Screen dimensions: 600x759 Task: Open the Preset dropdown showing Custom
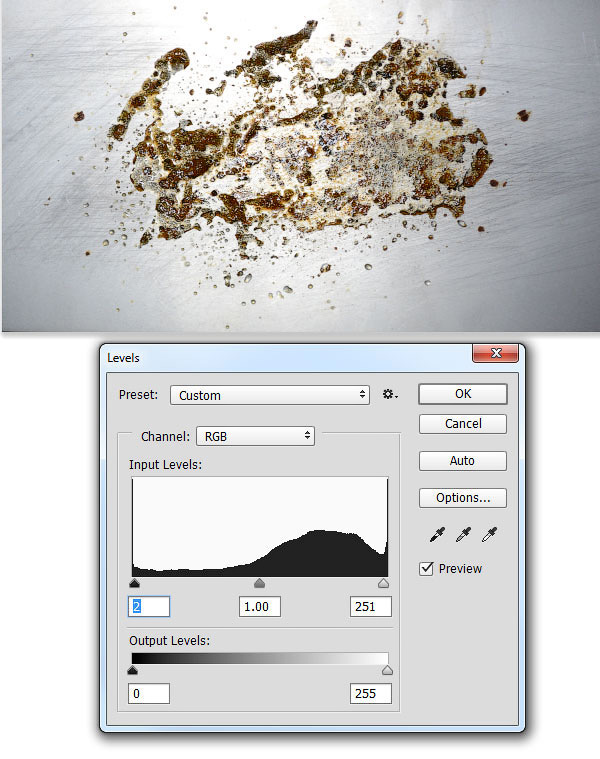pos(270,395)
